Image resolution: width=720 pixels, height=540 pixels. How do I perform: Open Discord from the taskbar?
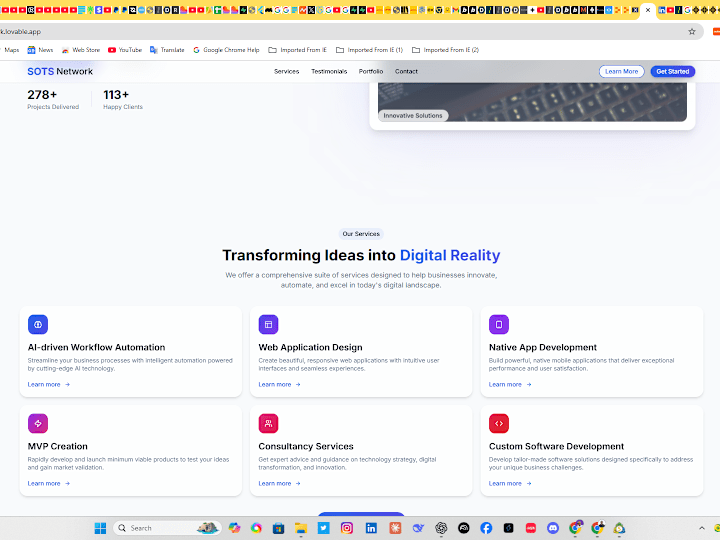pyautogui.click(x=553, y=528)
